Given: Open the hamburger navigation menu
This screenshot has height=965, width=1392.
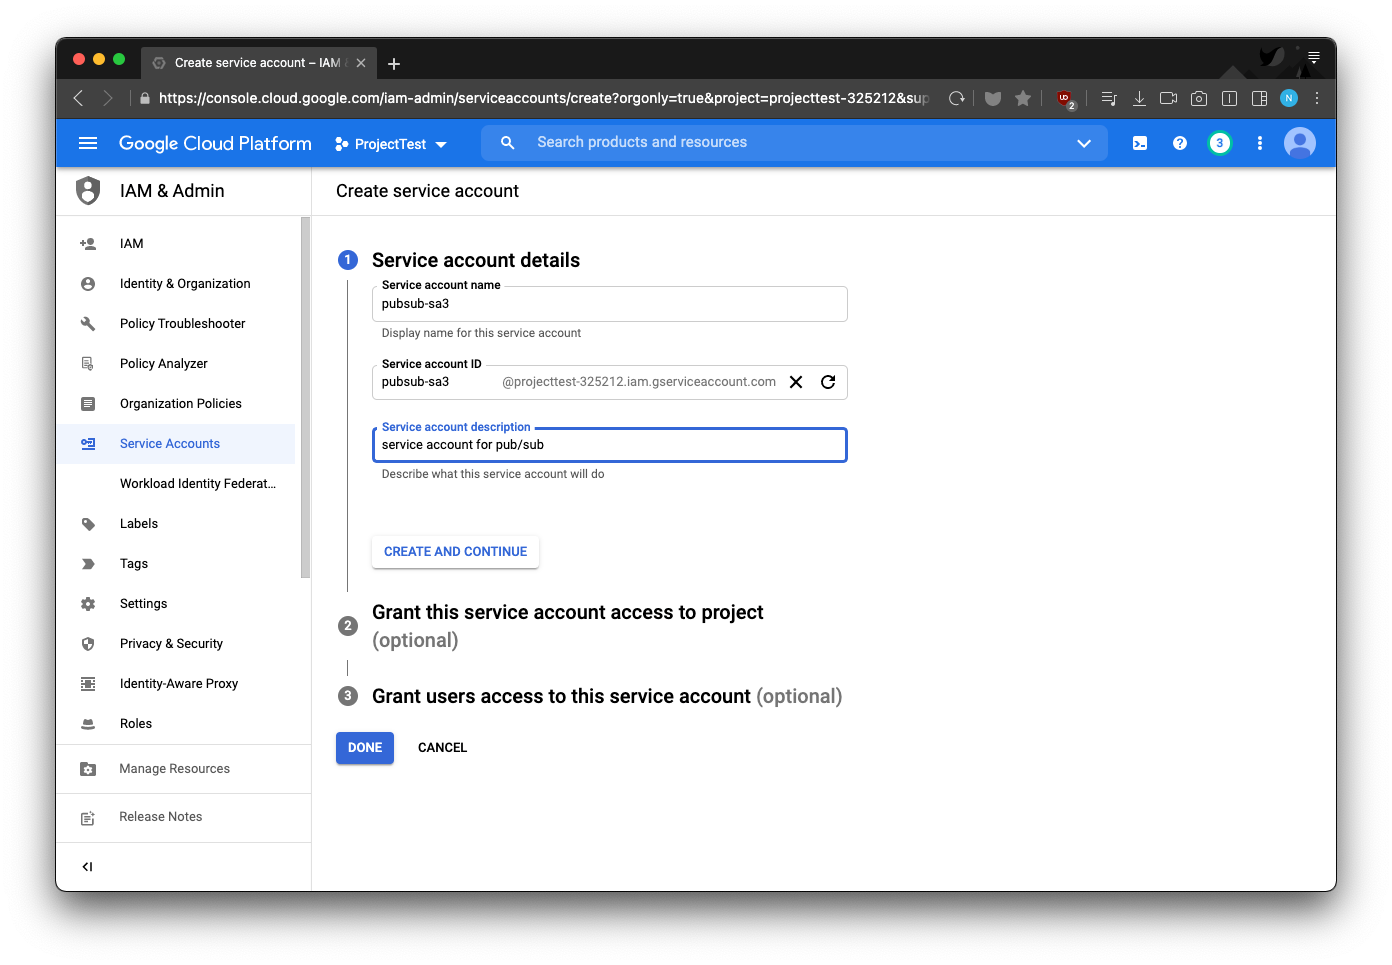Looking at the screenshot, I should [88, 143].
